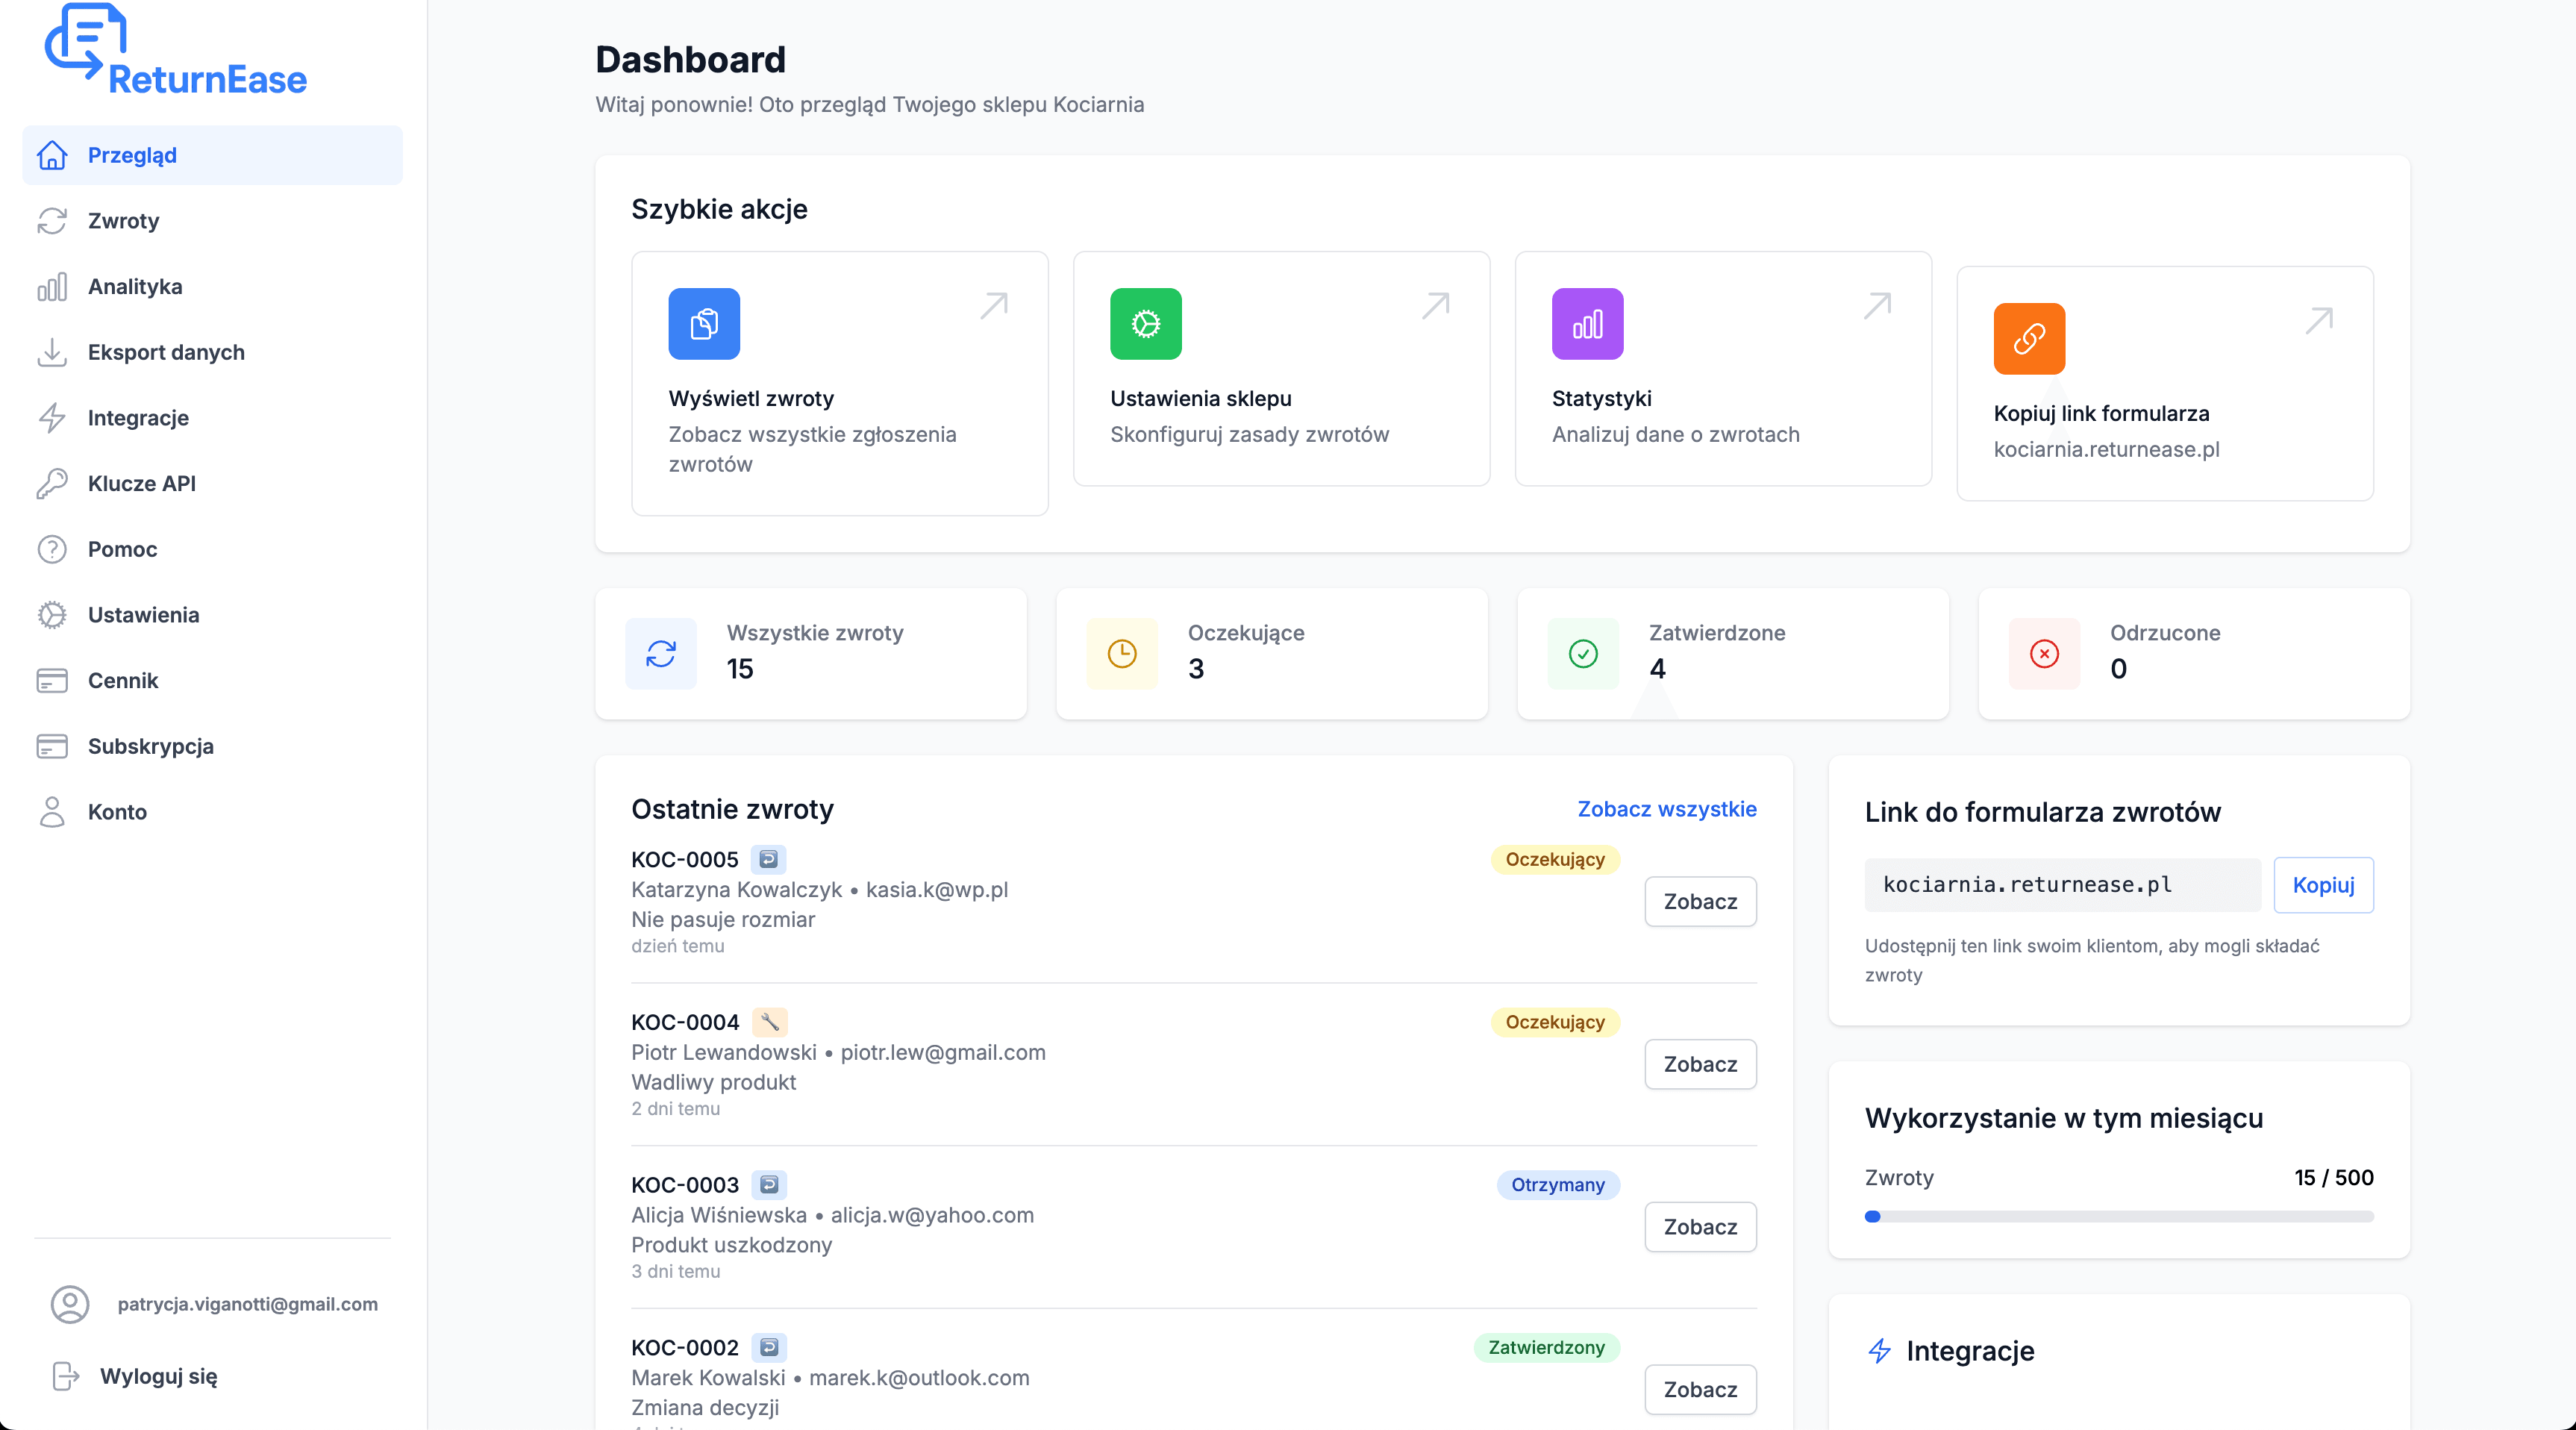Click the logout icon next to Wyloguj się

(x=64, y=1376)
